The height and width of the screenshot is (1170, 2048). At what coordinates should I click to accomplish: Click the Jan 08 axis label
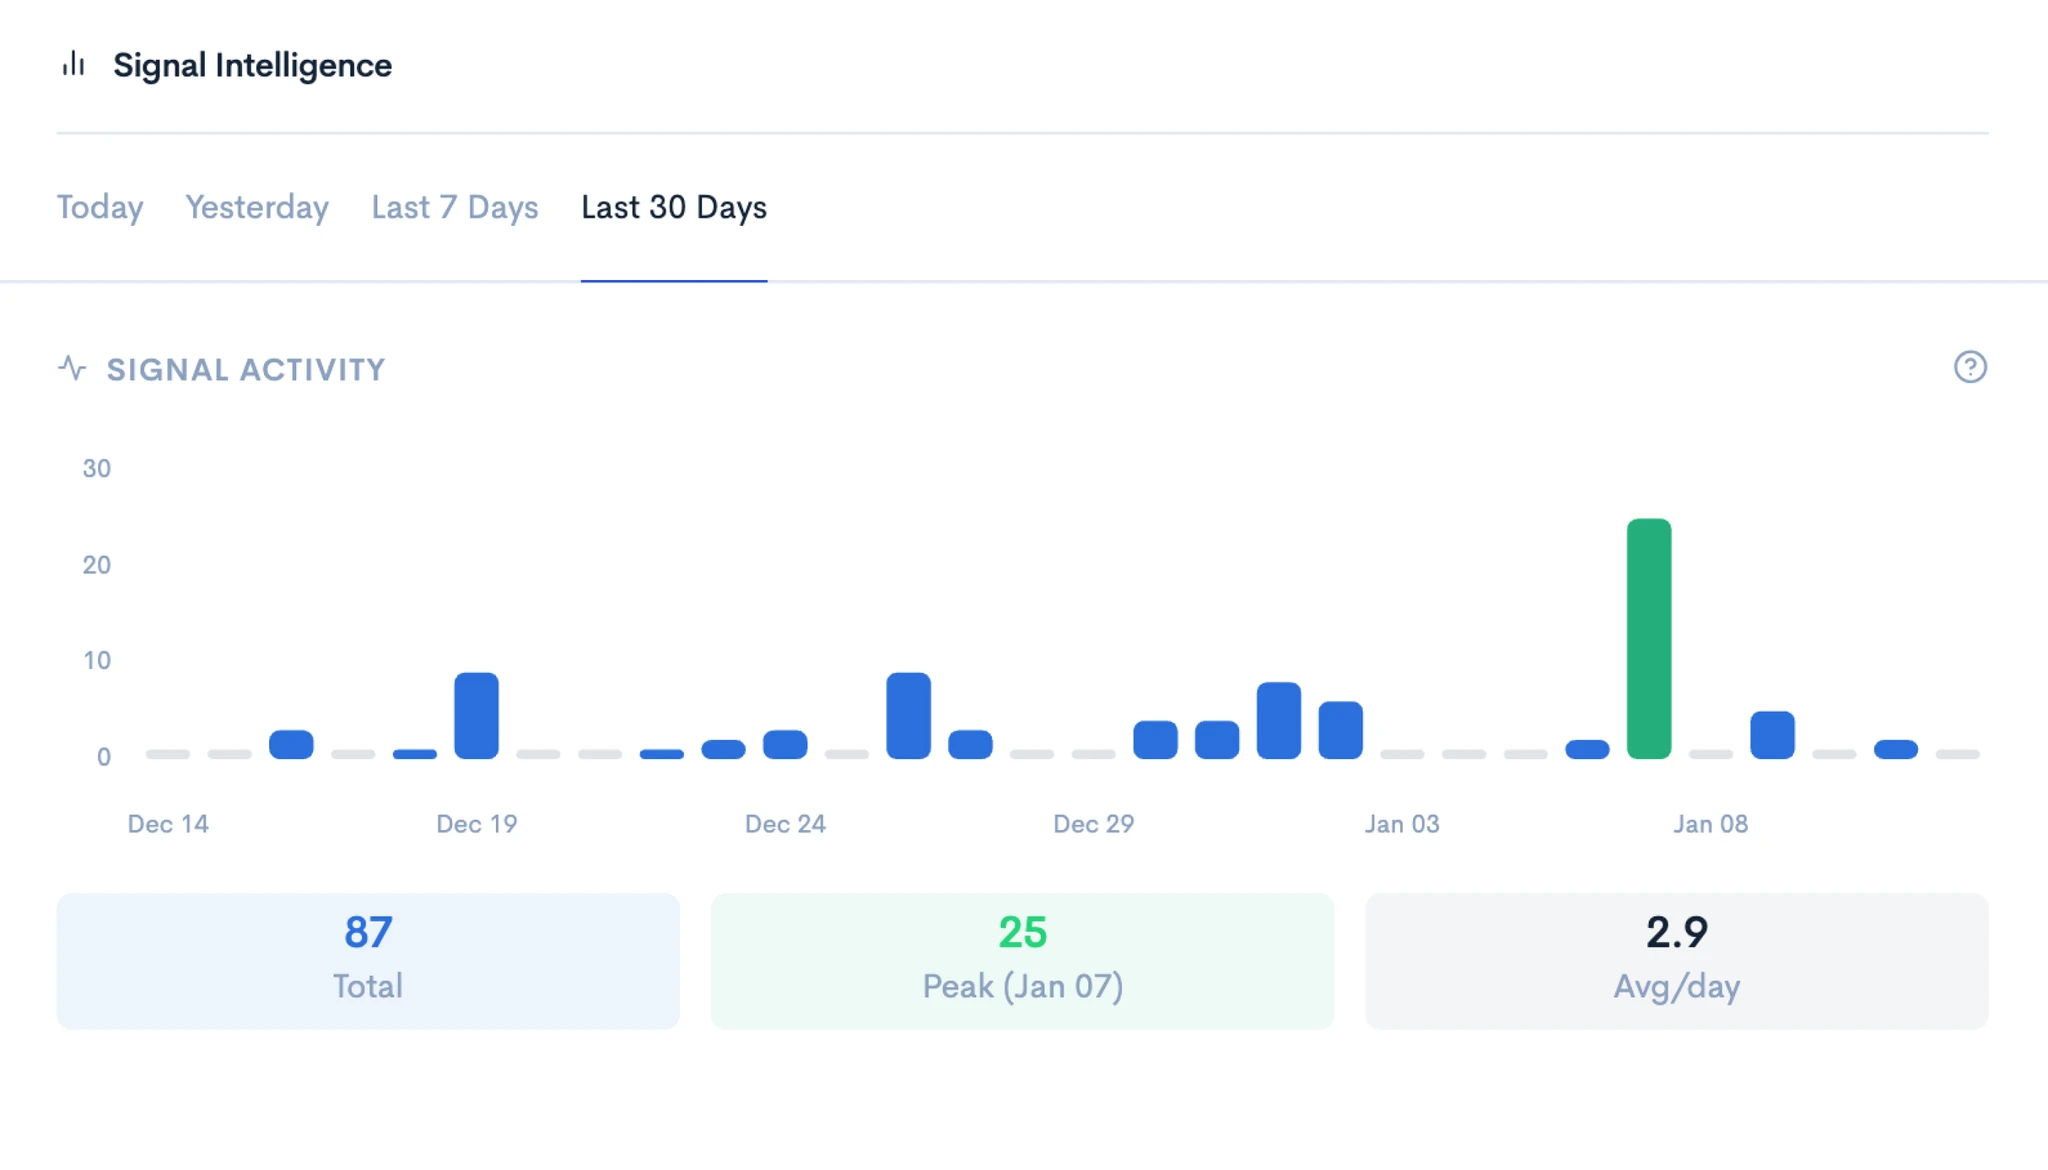(1711, 824)
